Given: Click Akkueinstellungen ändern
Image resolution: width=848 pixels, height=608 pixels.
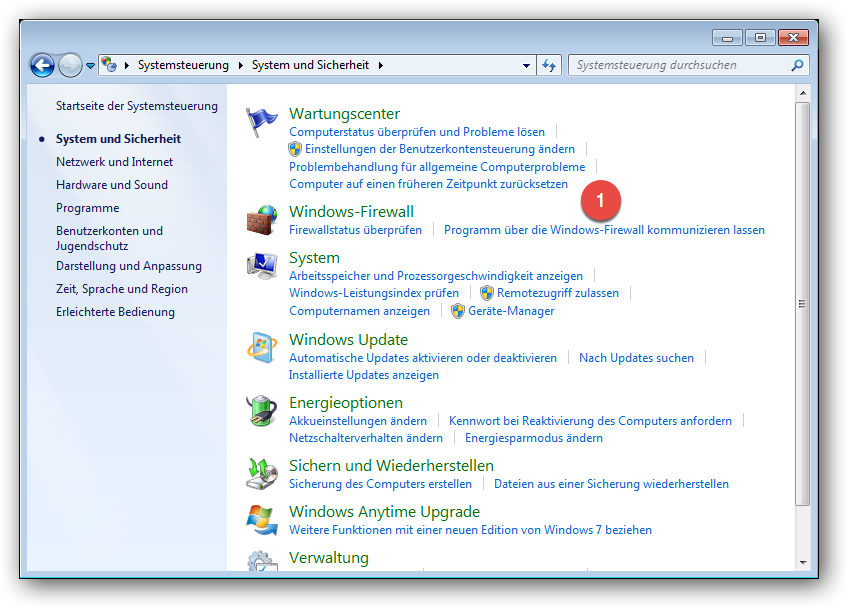Looking at the screenshot, I should tap(358, 421).
